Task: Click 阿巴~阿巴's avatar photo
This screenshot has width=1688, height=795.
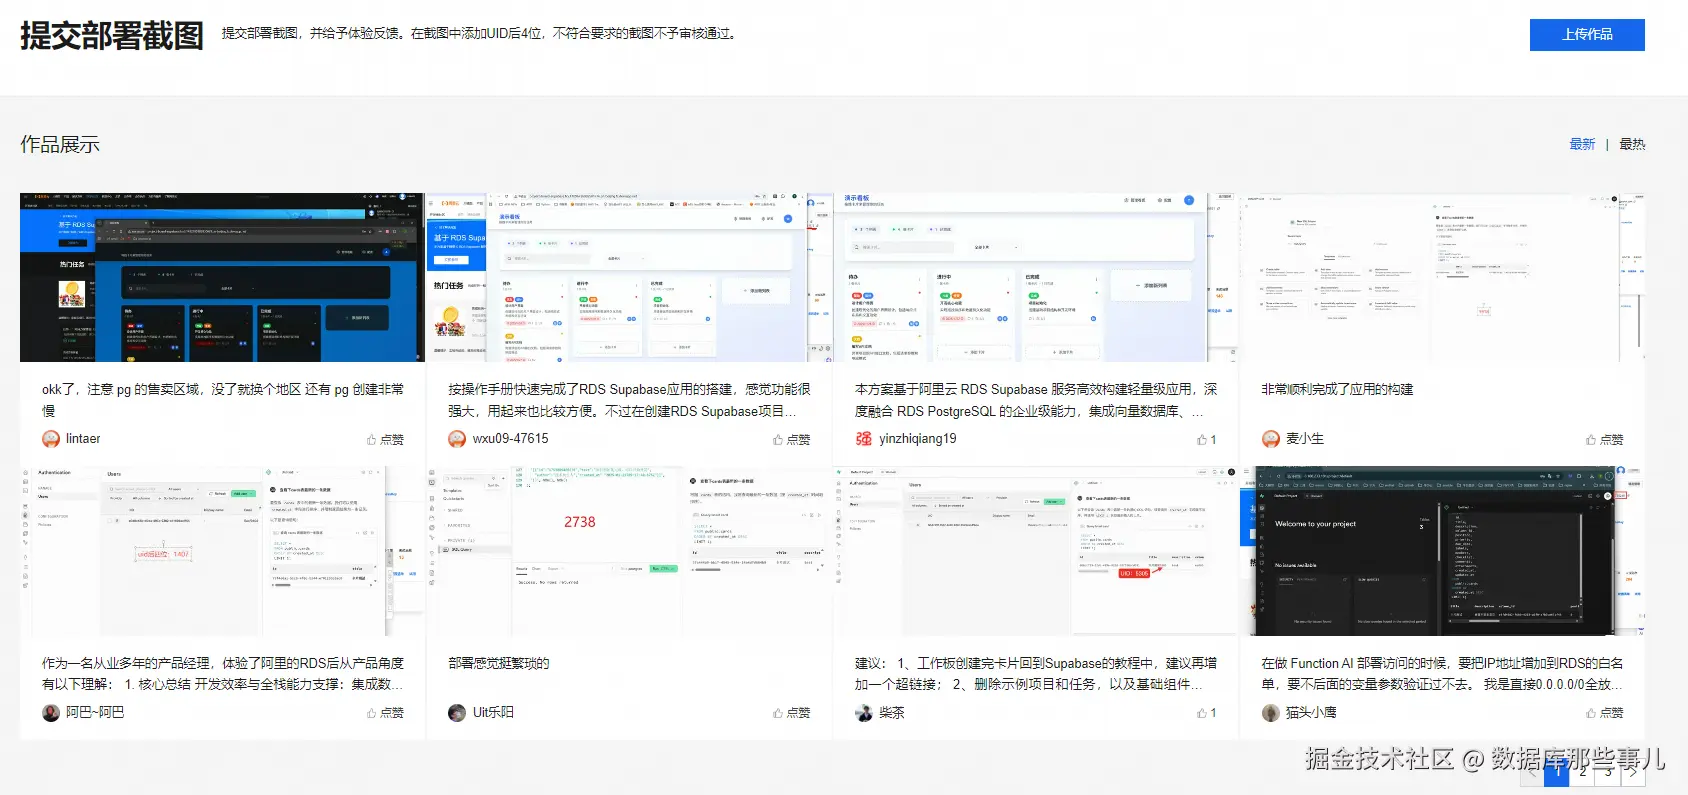Action: point(51,713)
